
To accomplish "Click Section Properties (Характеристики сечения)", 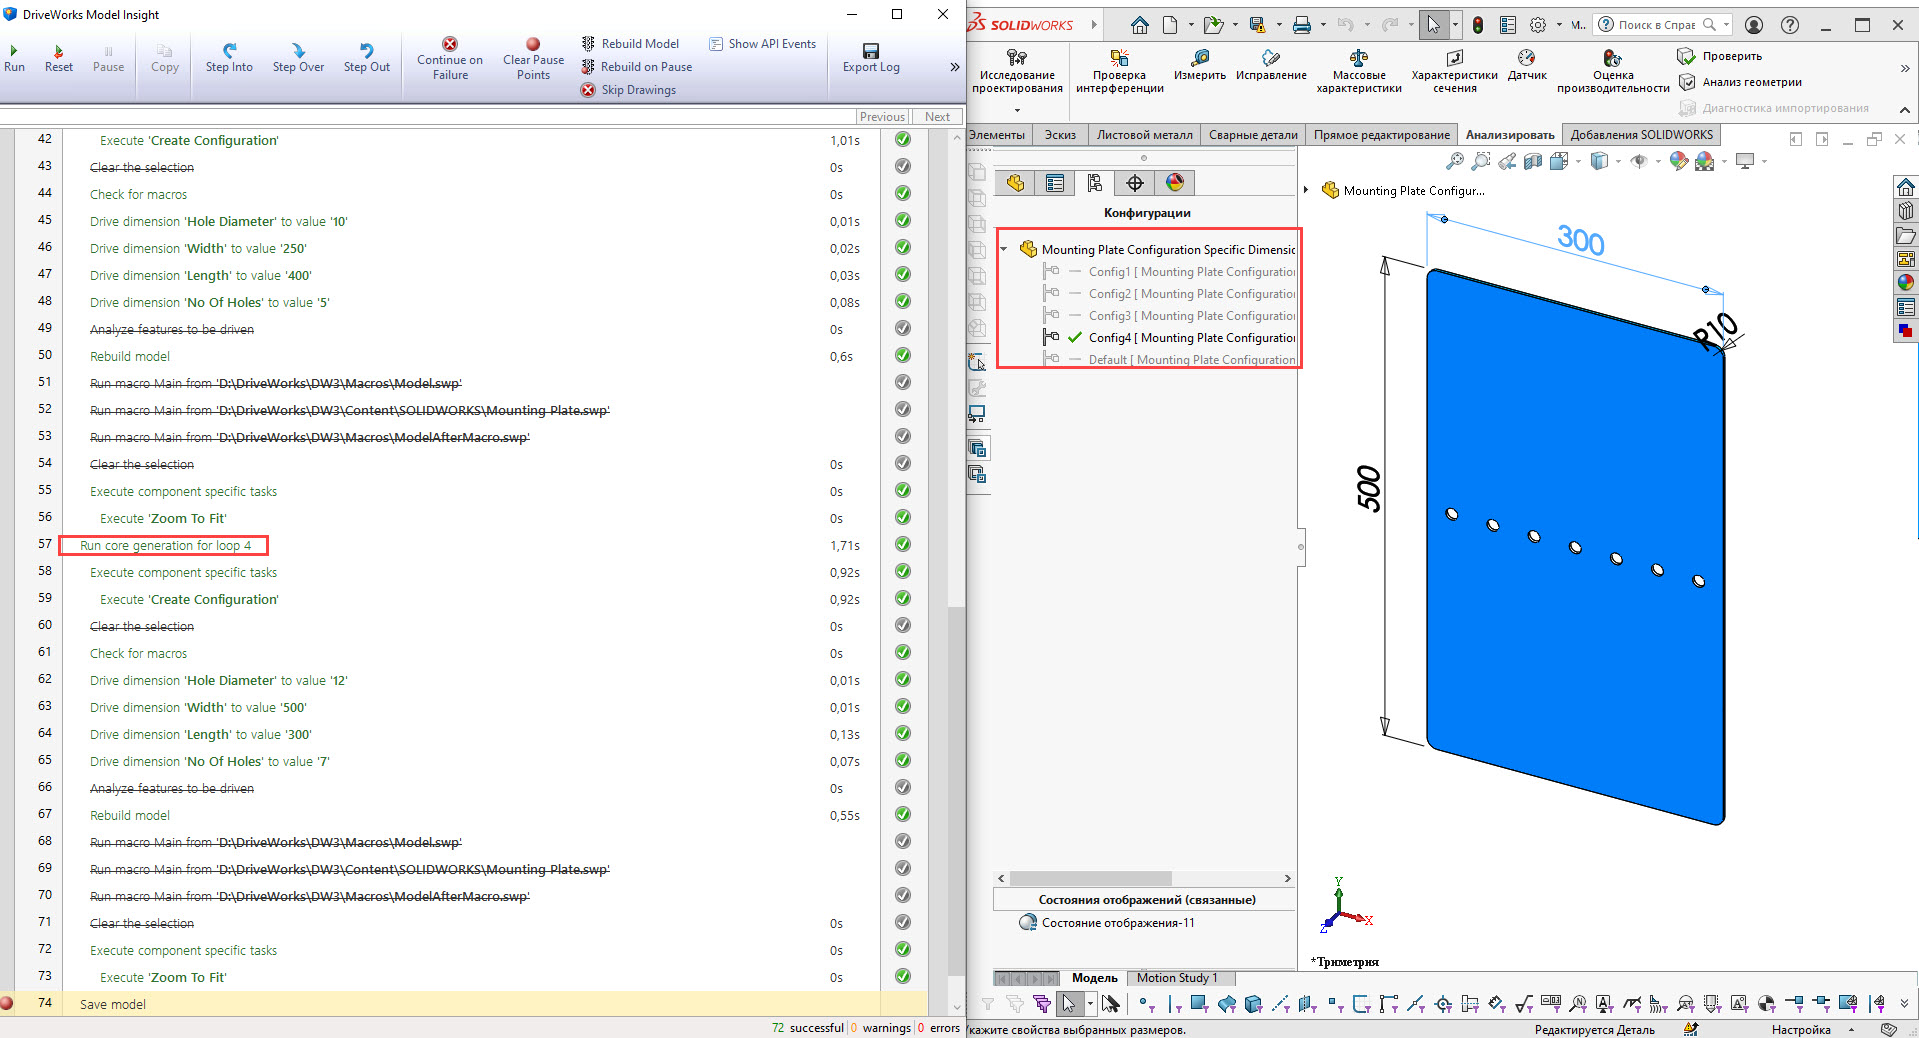I will [1454, 71].
